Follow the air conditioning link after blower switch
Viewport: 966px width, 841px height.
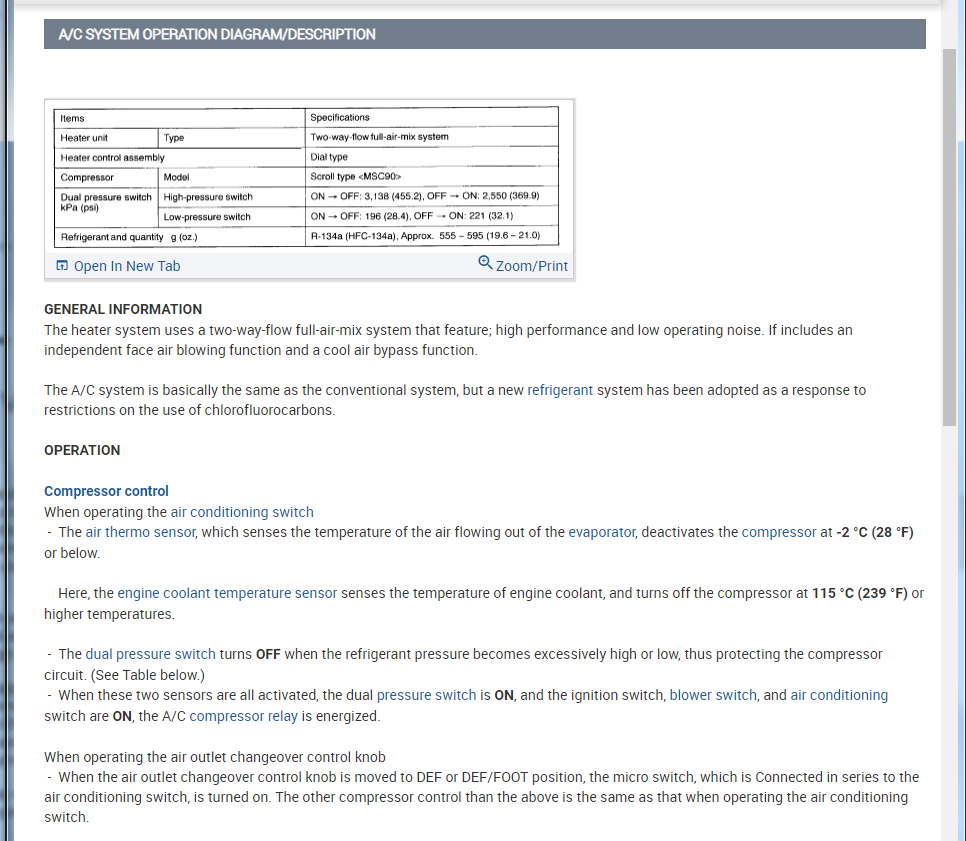(x=839, y=696)
